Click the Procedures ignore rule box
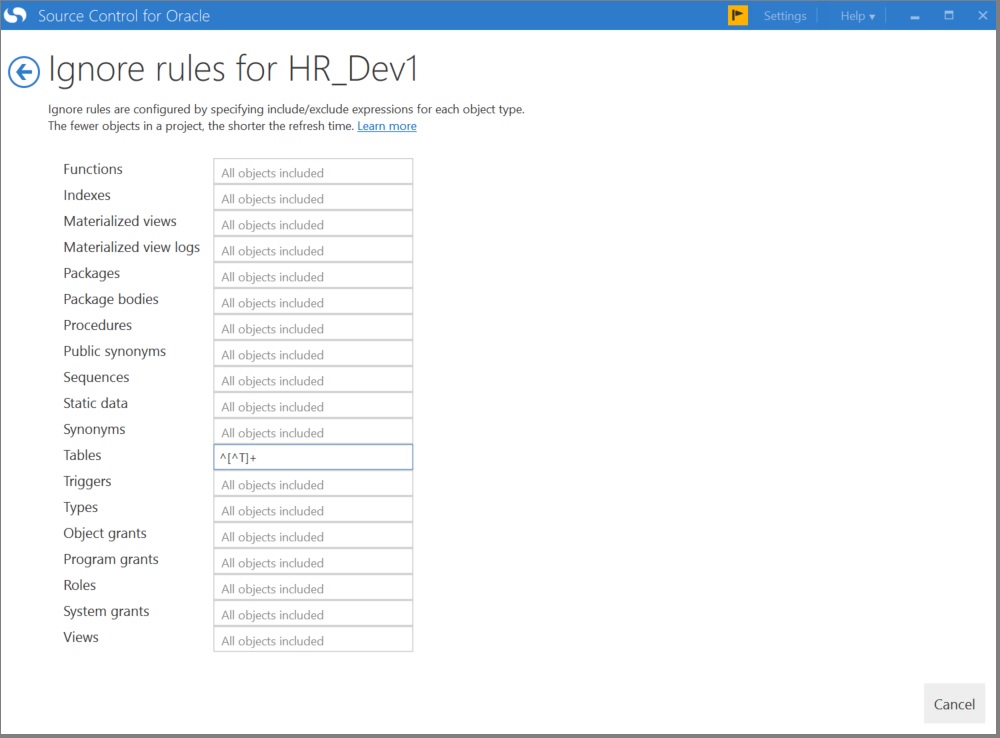The height and width of the screenshot is (738, 1000). (312, 327)
